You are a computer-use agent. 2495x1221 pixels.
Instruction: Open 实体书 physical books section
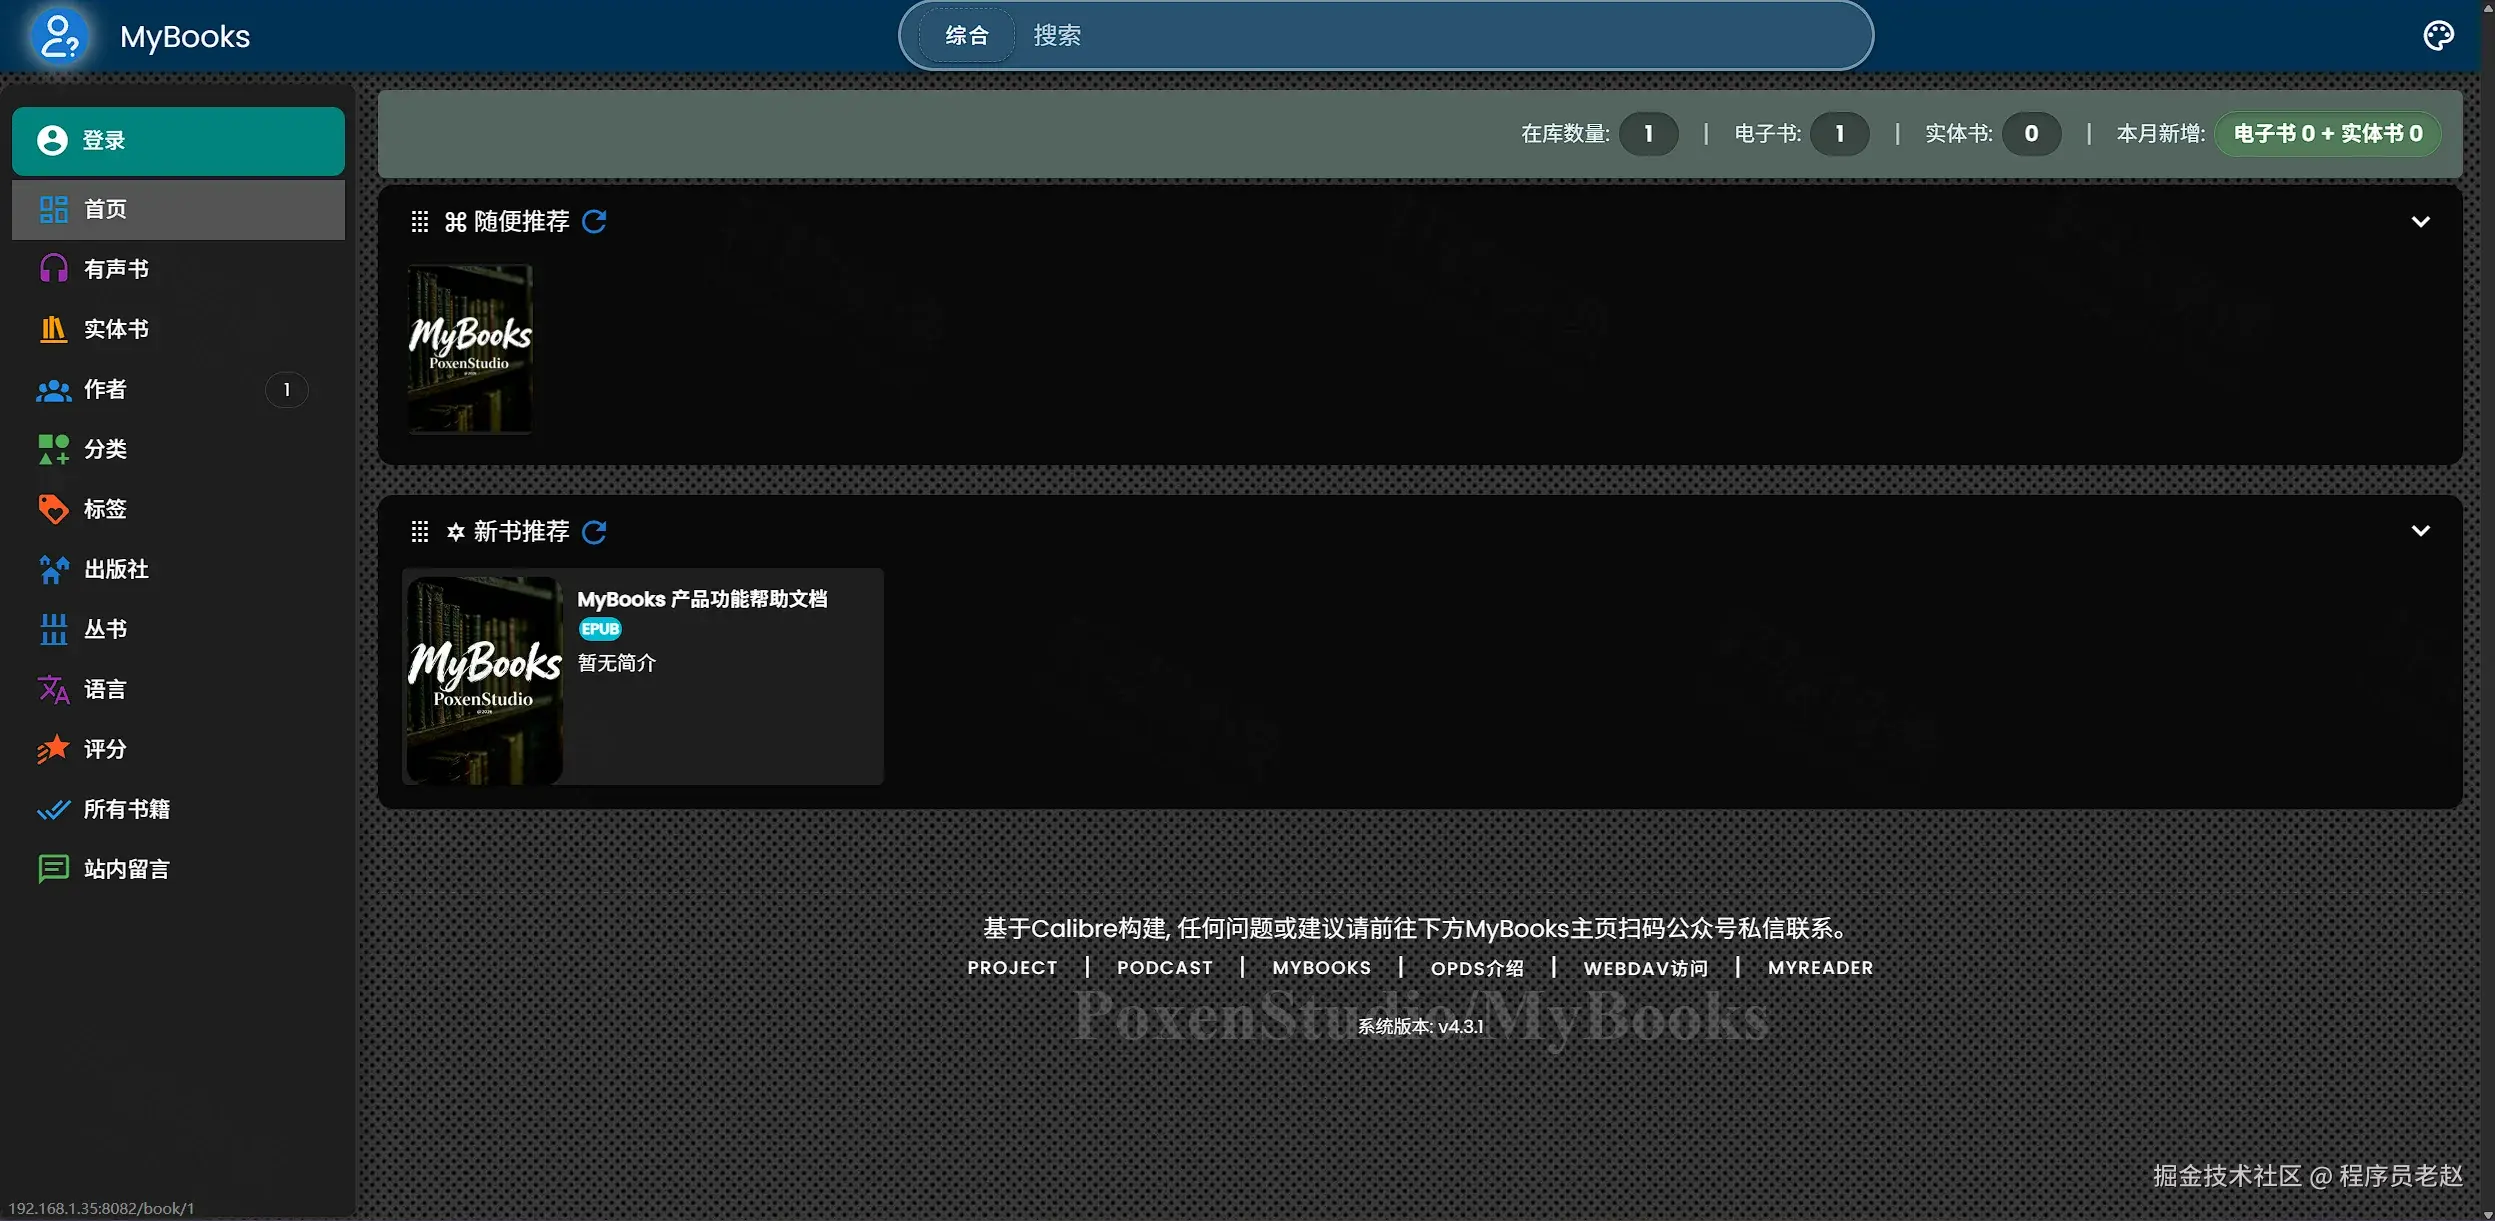[x=178, y=329]
